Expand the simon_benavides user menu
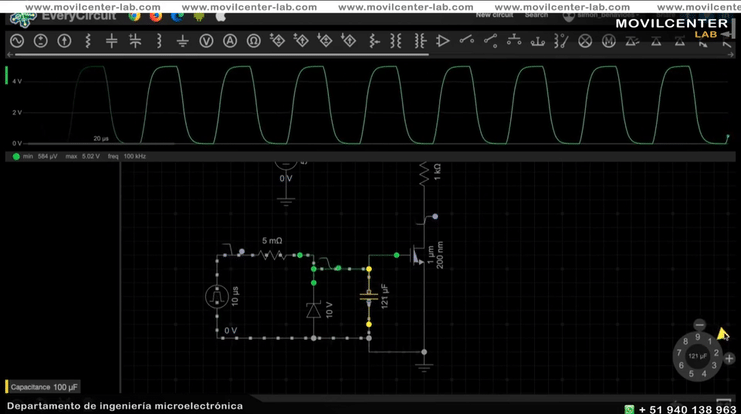Image resolution: width=741 pixels, height=414 pixels. pyautogui.click(x=601, y=17)
